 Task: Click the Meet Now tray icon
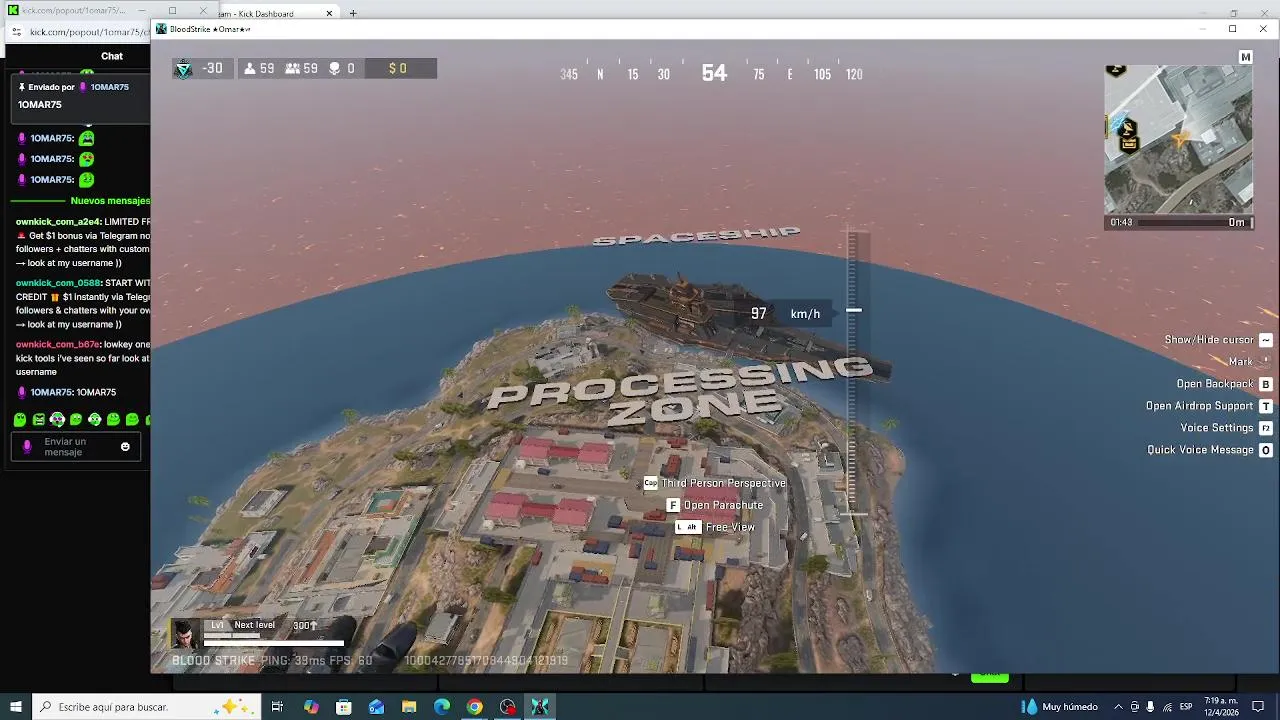coord(1134,707)
